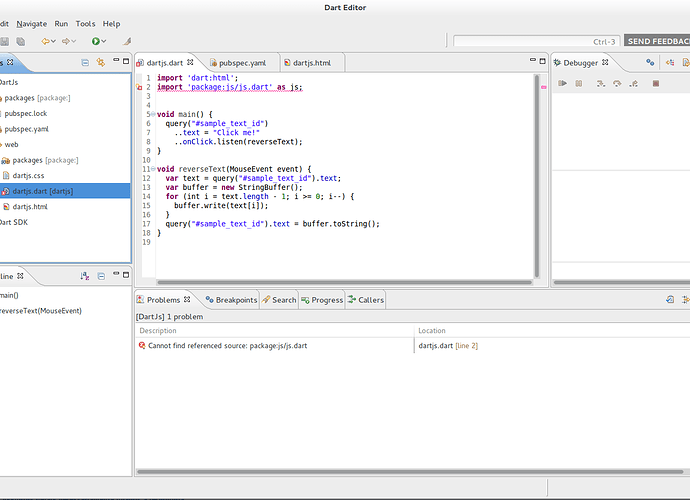Click the Ctrl-3 search box

(x=536, y=41)
